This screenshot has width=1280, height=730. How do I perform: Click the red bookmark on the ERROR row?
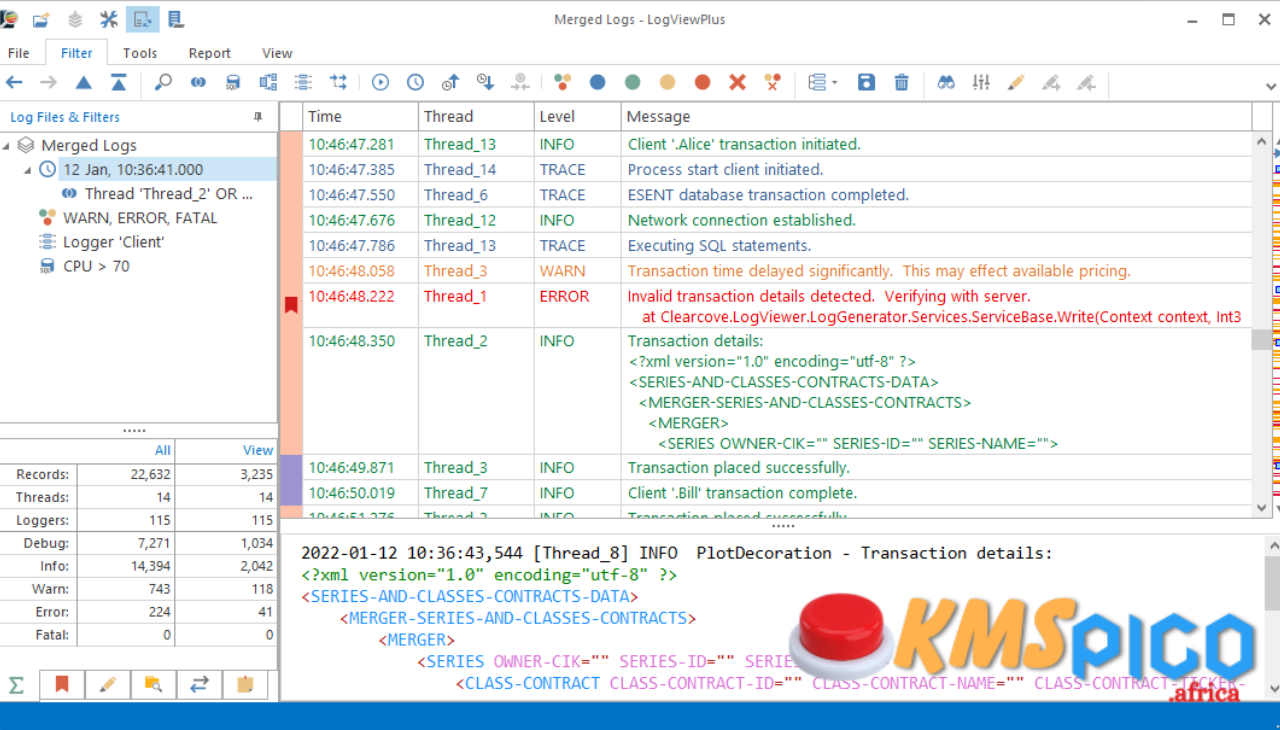click(x=291, y=305)
